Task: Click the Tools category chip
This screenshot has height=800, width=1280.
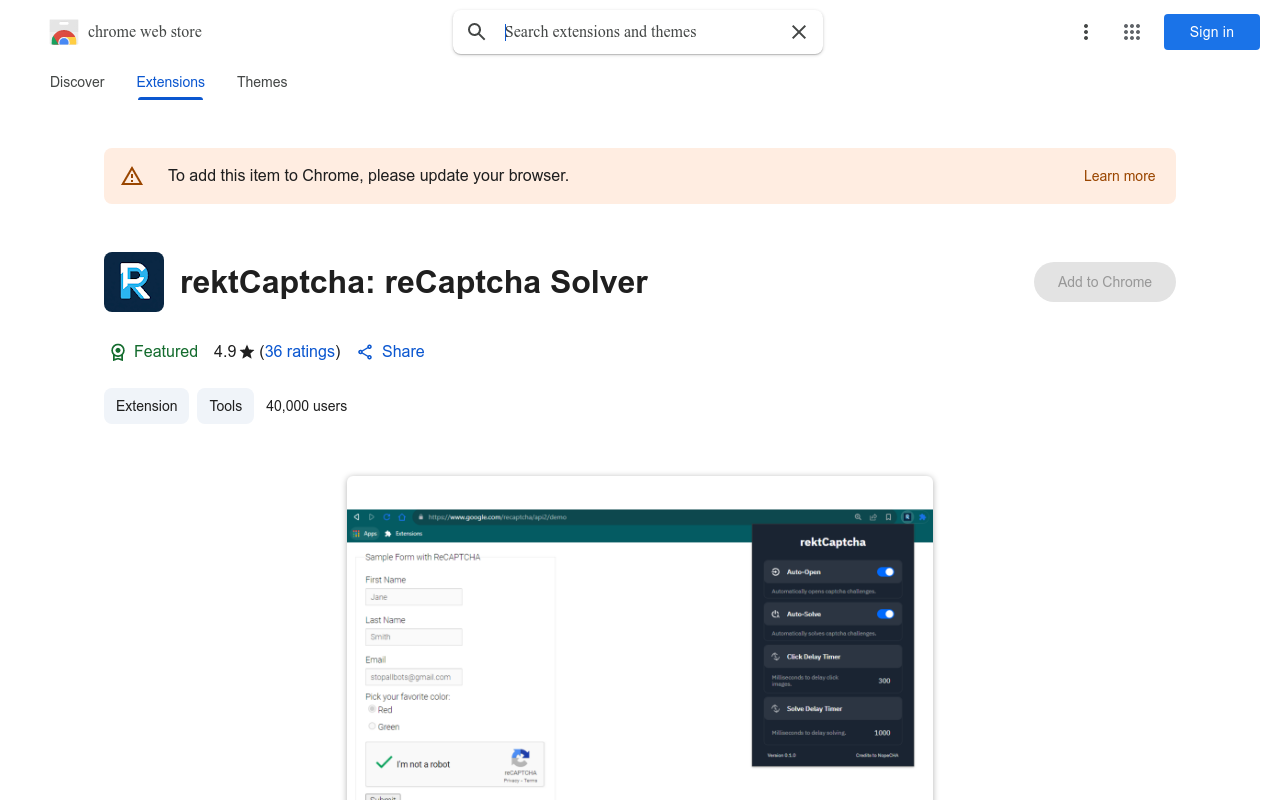Action: pos(226,406)
